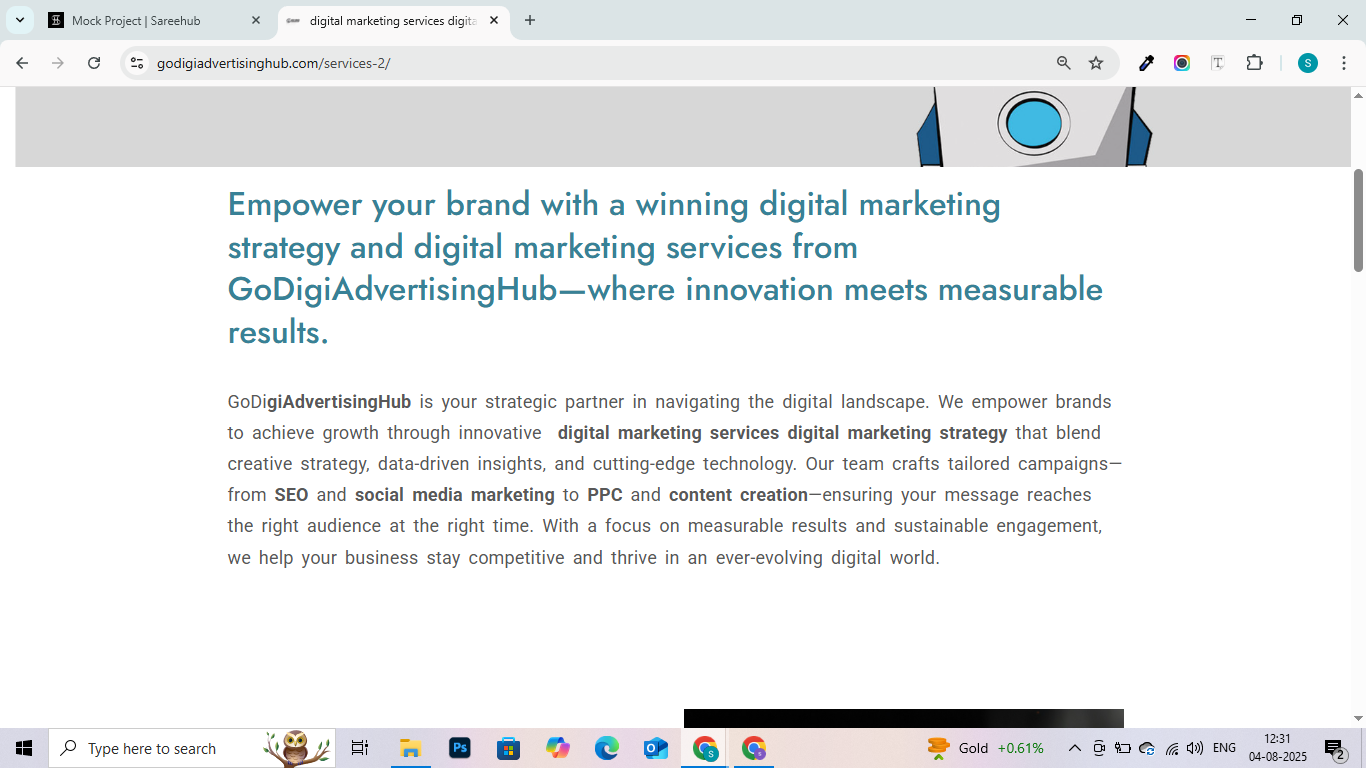1366x768 pixels.
Task: Close the digital marketing services tab
Action: pos(494,20)
